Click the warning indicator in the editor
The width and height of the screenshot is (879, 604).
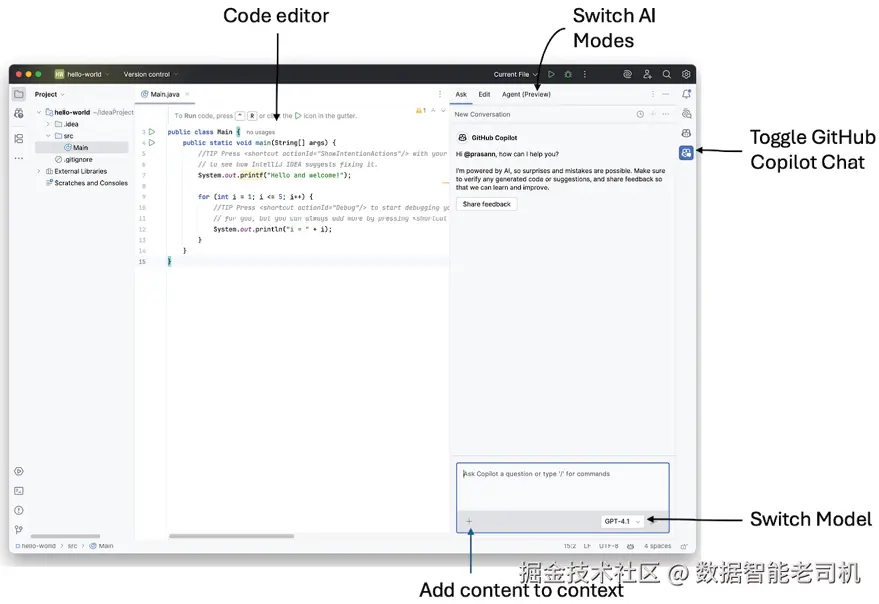pos(421,110)
